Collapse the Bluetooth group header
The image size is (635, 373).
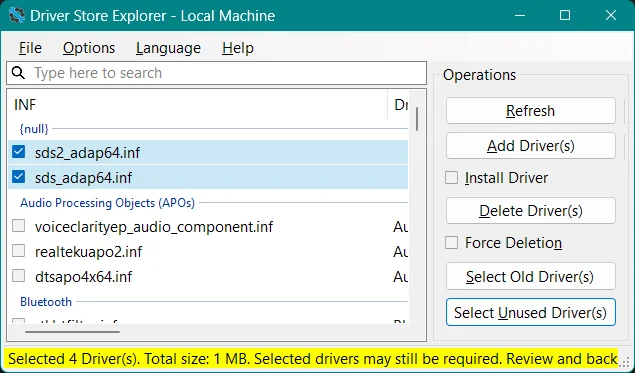click(46, 302)
